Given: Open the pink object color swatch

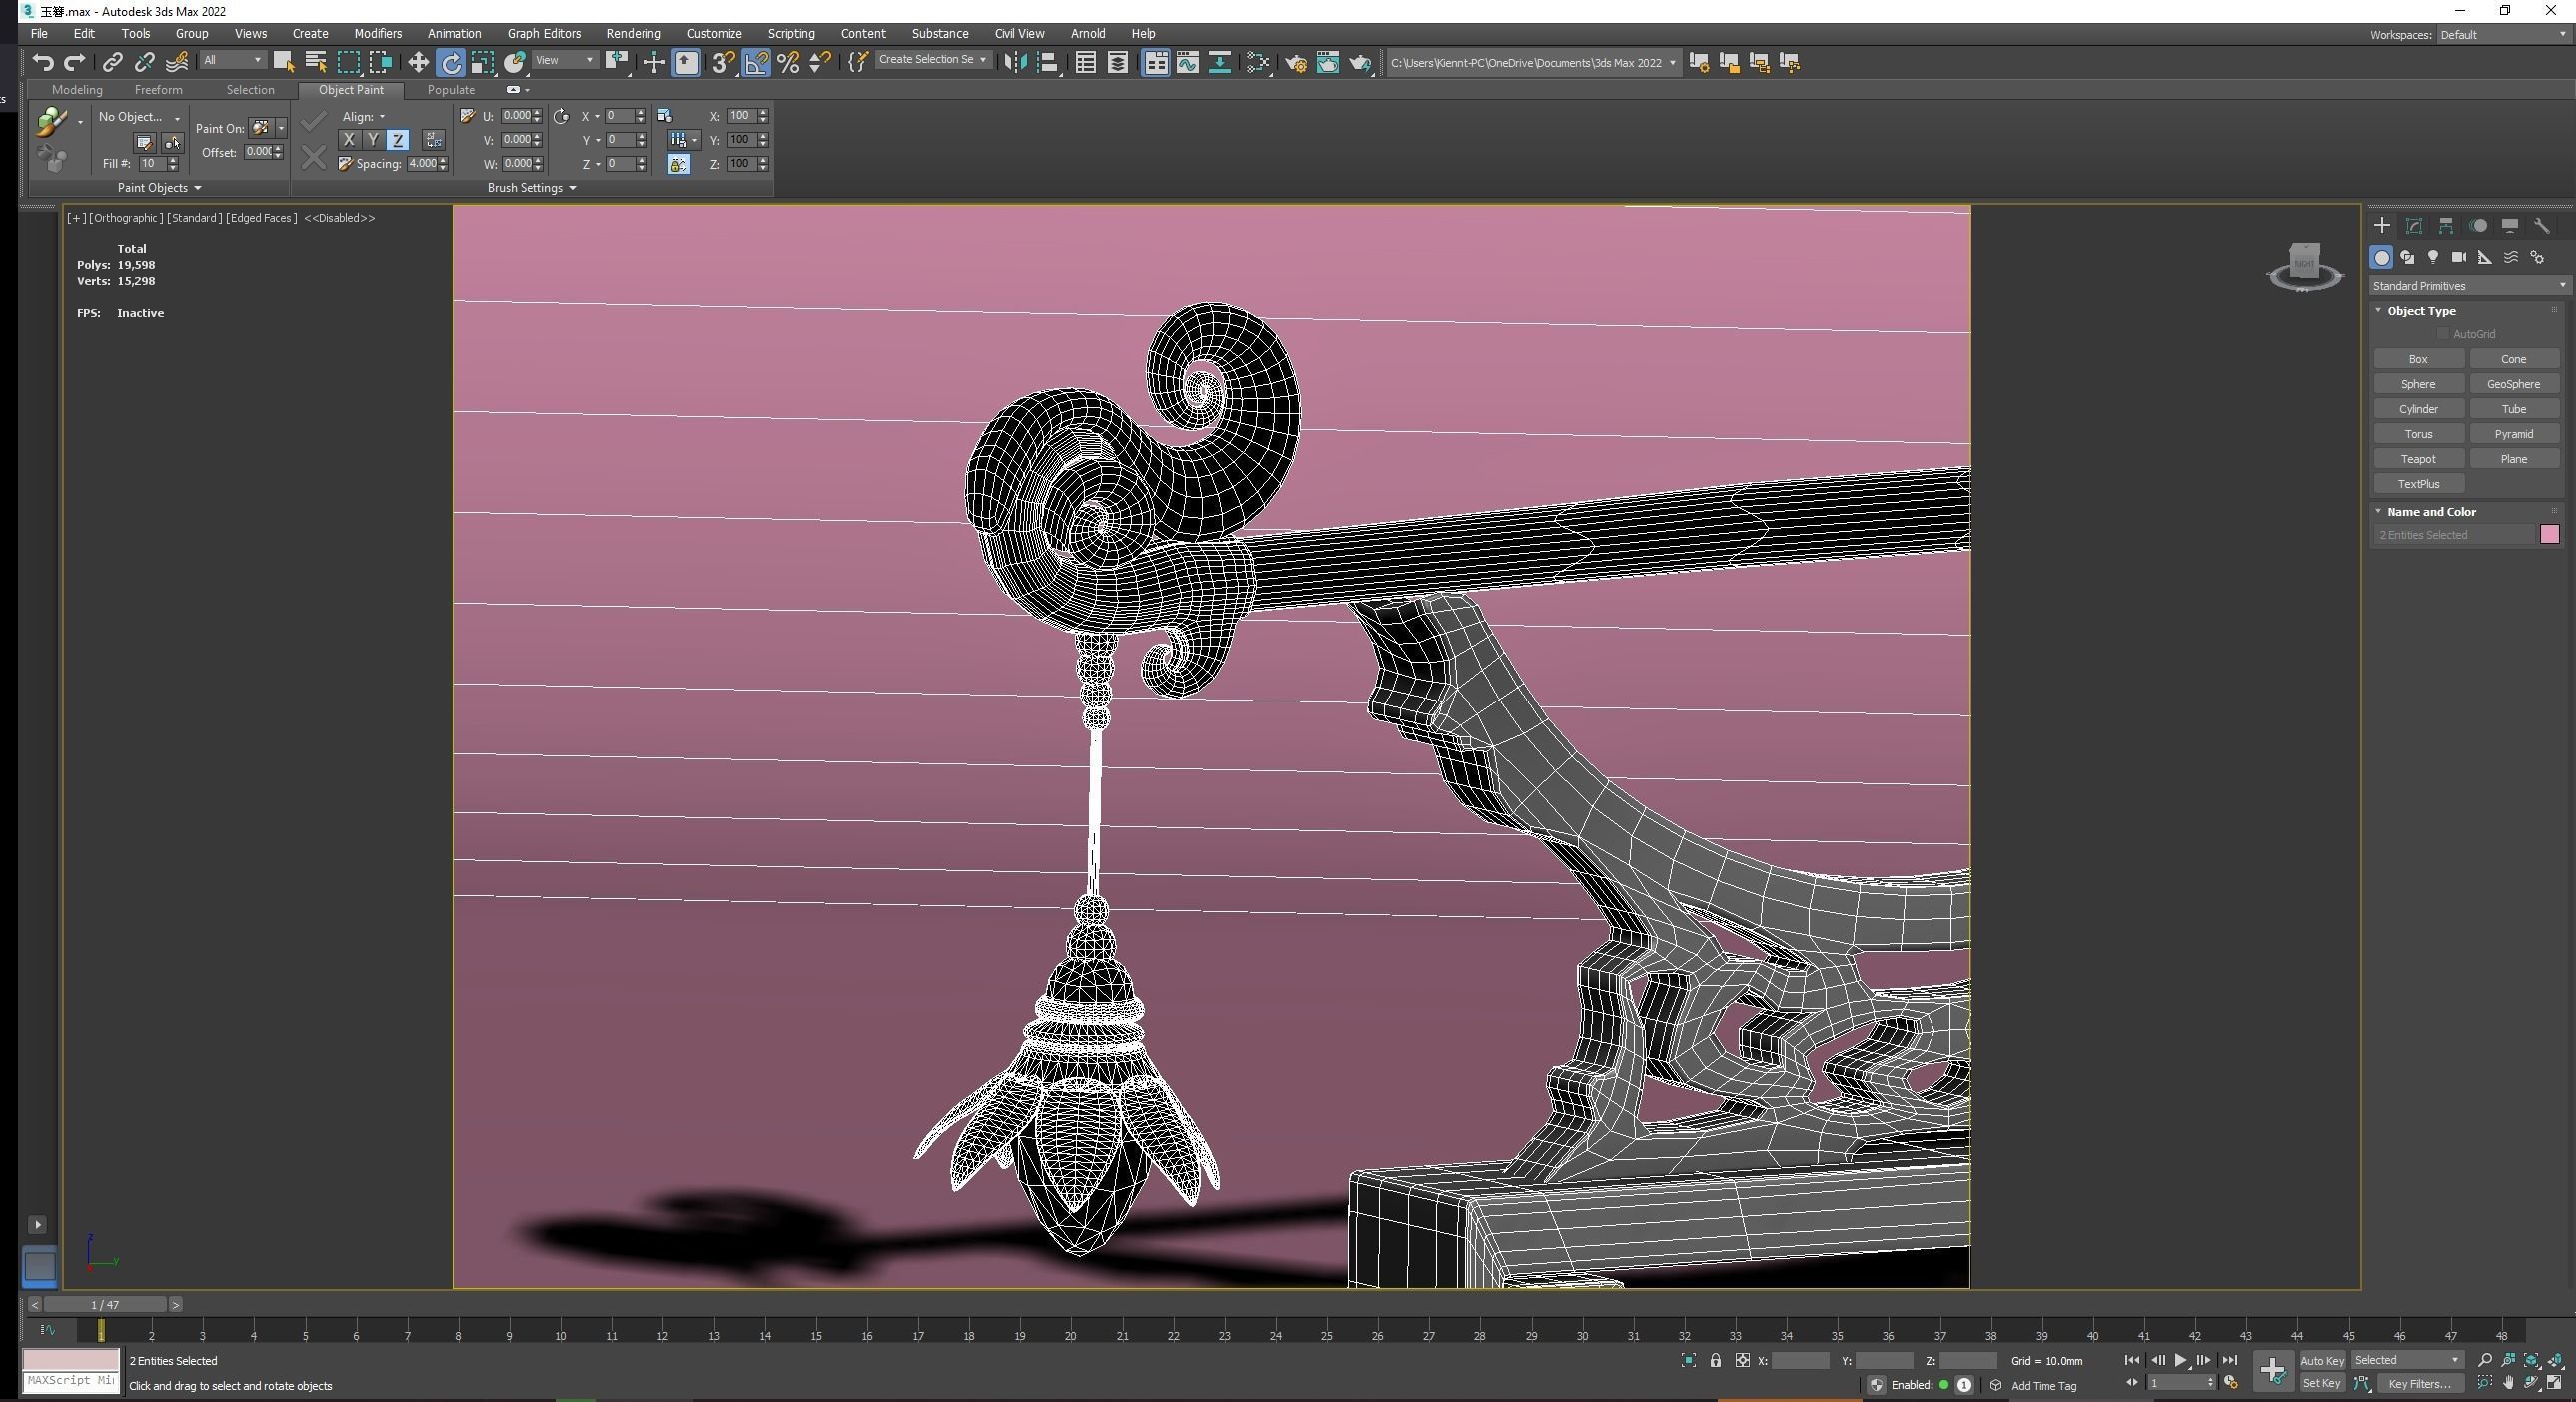Looking at the screenshot, I should 2548,535.
